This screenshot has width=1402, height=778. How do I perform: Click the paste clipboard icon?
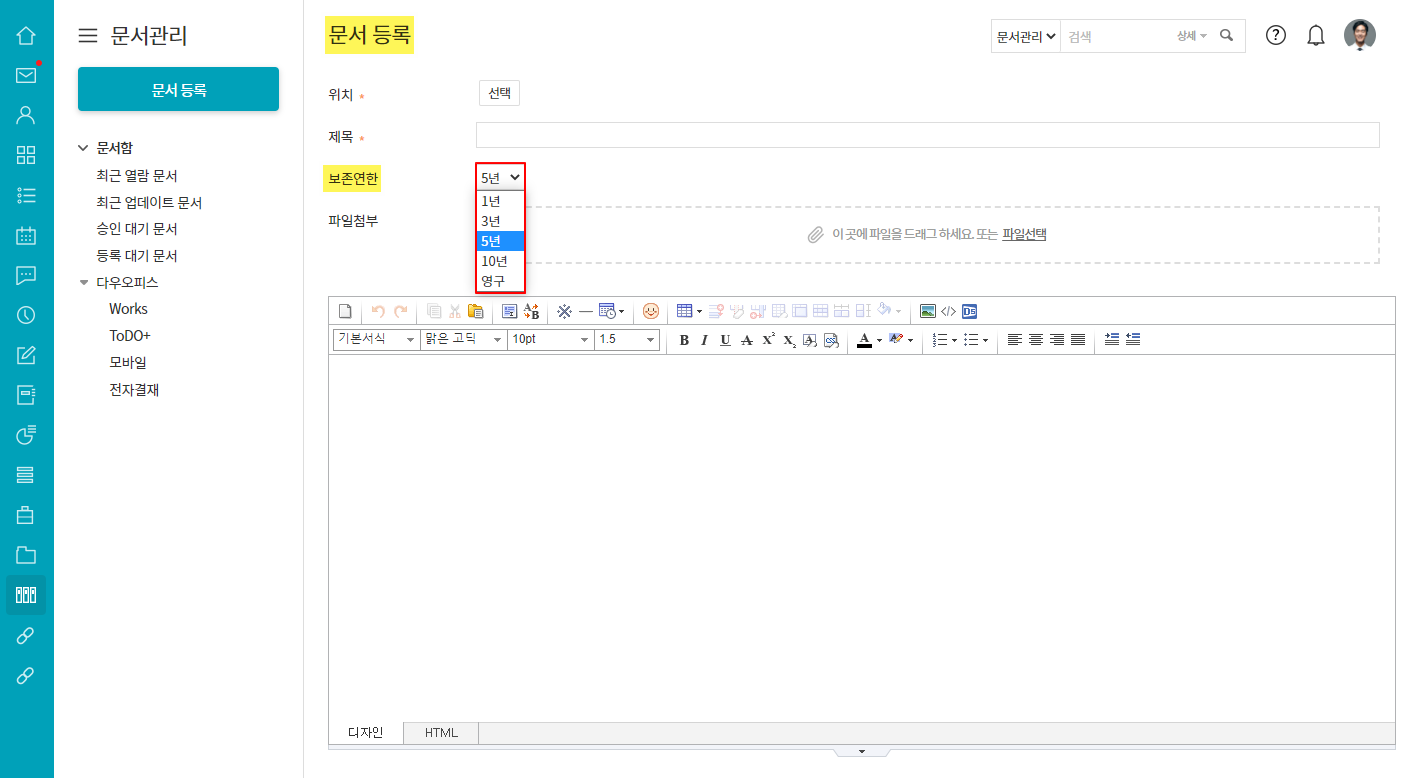(475, 311)
